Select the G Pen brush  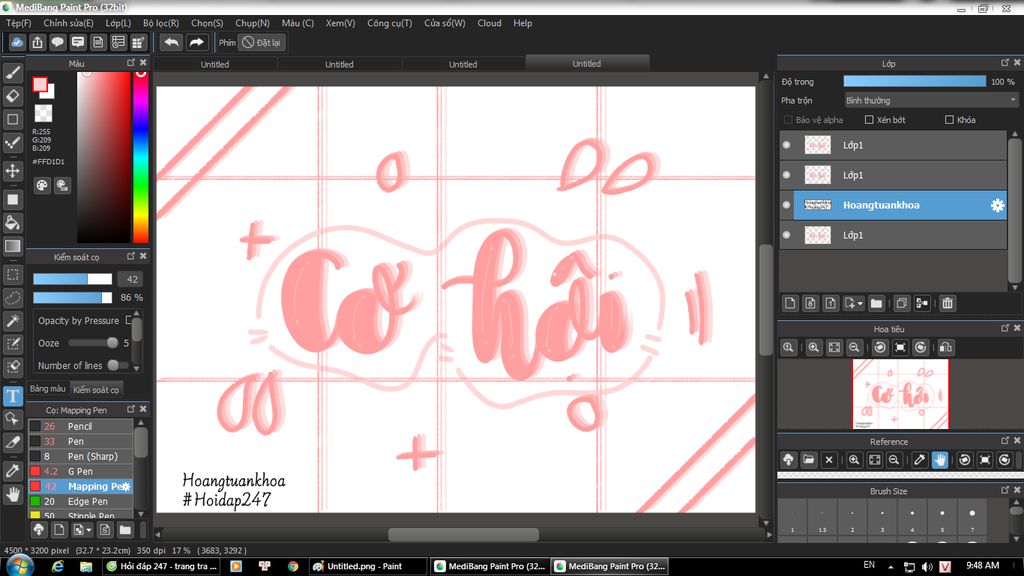pos(80,471)
